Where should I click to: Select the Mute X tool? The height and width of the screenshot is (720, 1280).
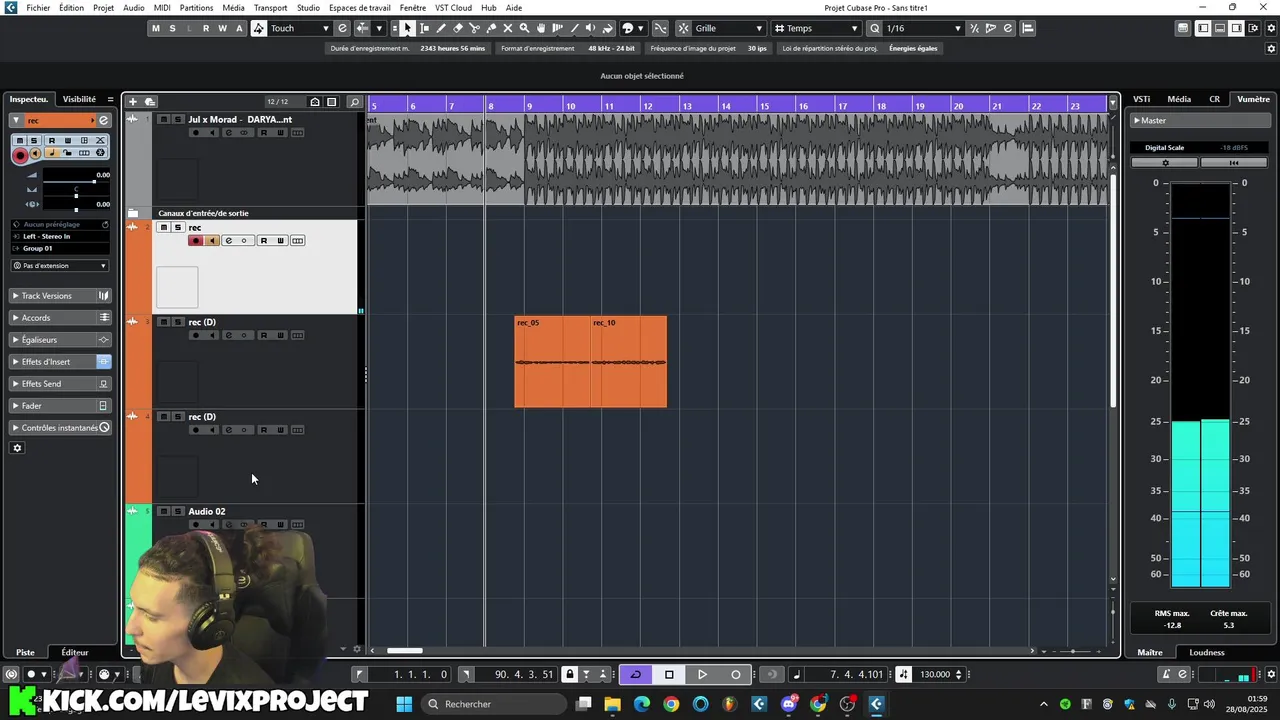pyautogui.click(x=507, y=28)
